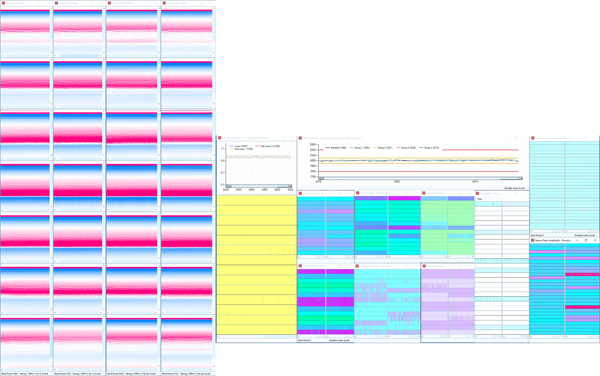This screenshot has height=376, width=600.
Task: Toggle the Manifold series in the pressure legend
Action: (x=336, y=148)
